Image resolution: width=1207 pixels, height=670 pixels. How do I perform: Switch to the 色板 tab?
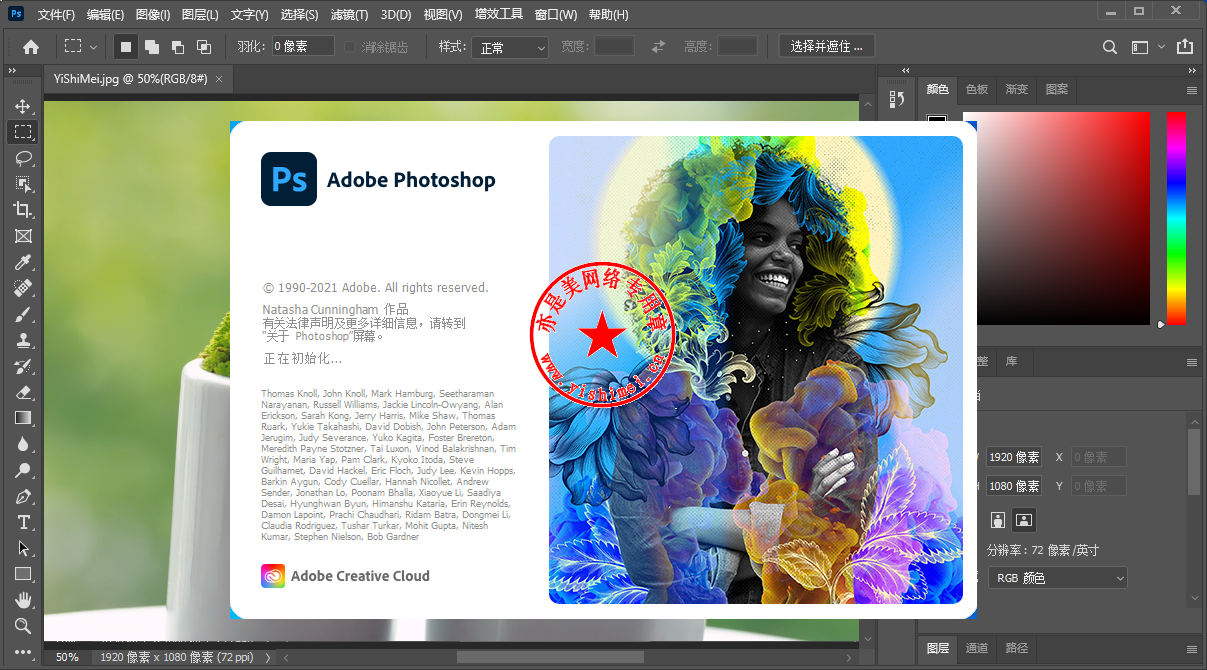(976, 89)
